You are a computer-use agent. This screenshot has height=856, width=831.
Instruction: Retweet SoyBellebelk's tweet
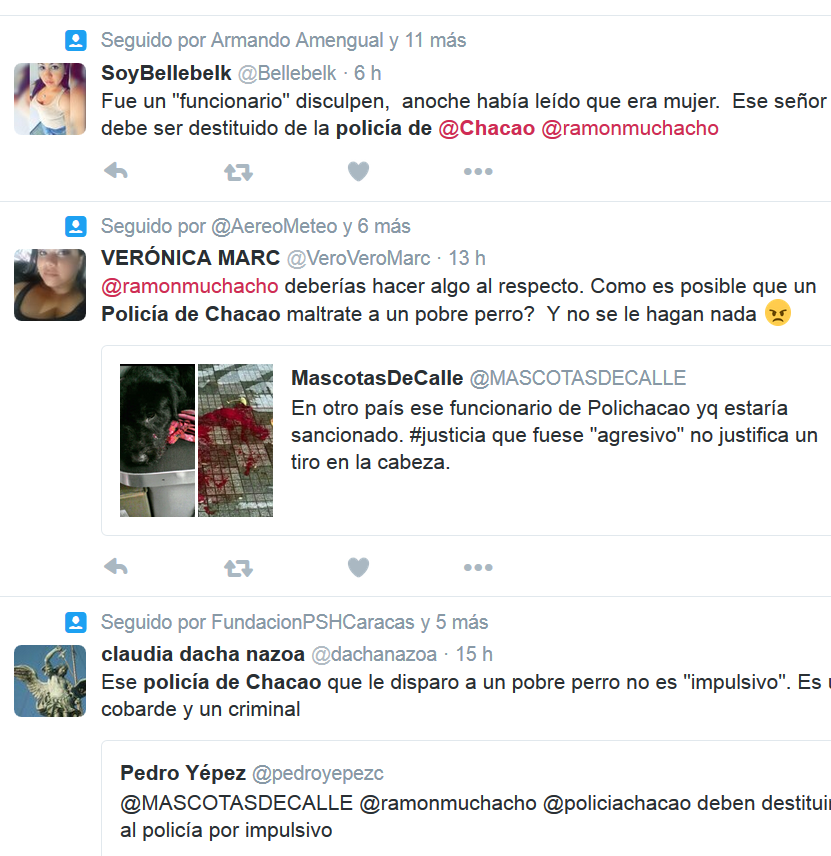[239, 173]
